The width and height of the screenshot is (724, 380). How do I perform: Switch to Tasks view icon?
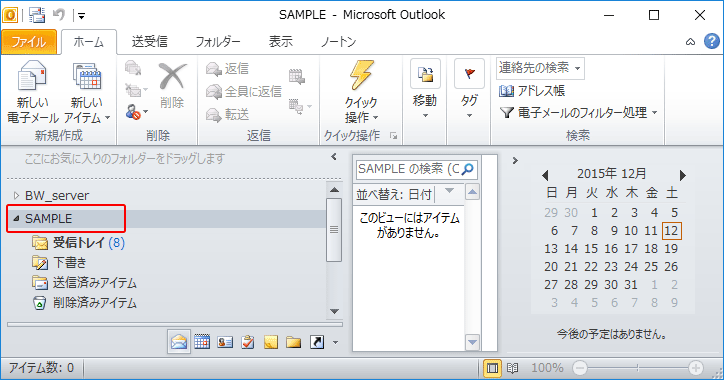[x=248, y=342]
